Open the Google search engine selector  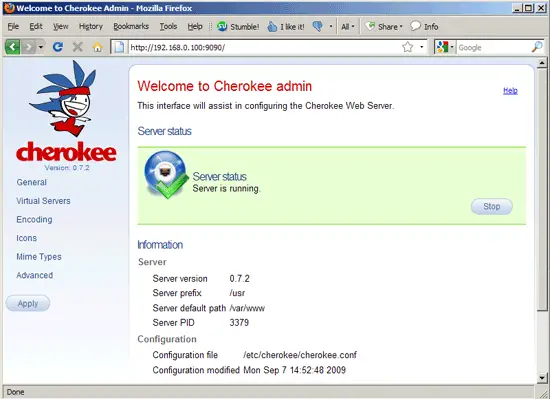445,47
